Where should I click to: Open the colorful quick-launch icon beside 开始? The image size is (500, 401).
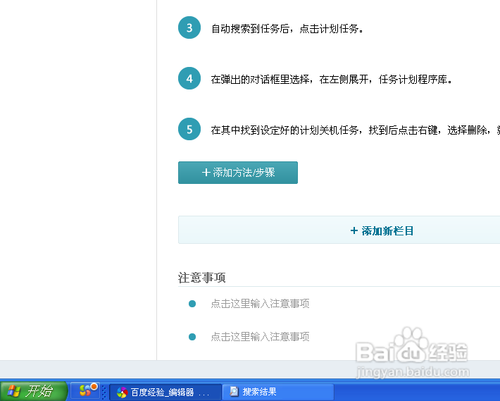[88, 390]
